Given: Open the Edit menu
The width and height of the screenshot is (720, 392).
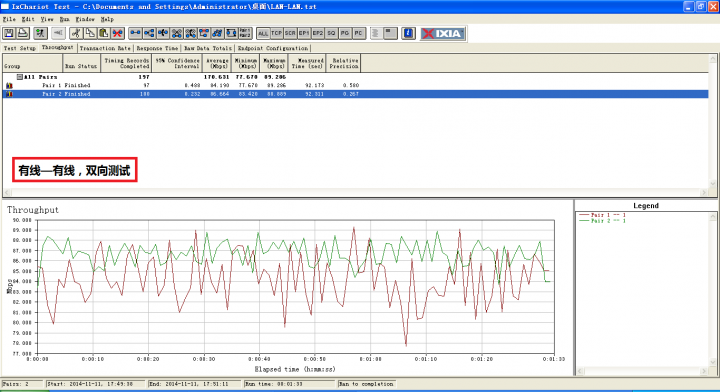Looking at the screenshot, I should [28, 19].
